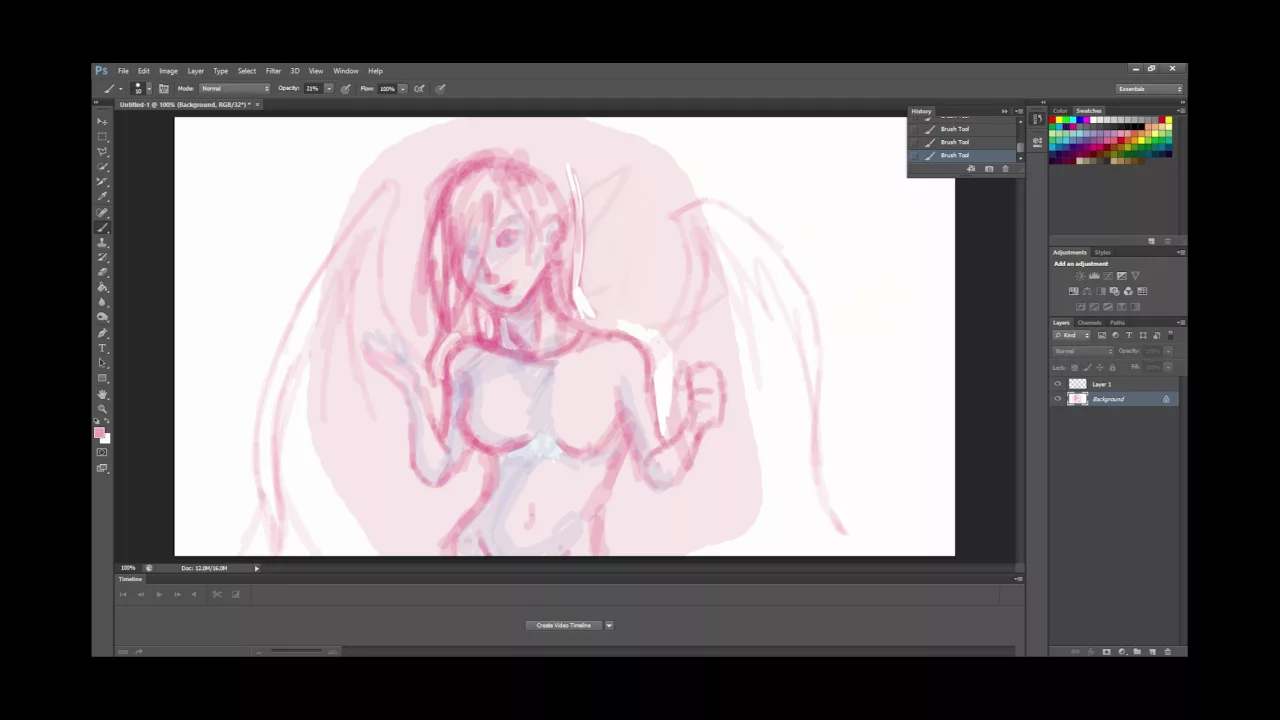The image size is (1280, 720).
Task: Pick the red swatch in Swatches panel
Action: [1052, 120]
